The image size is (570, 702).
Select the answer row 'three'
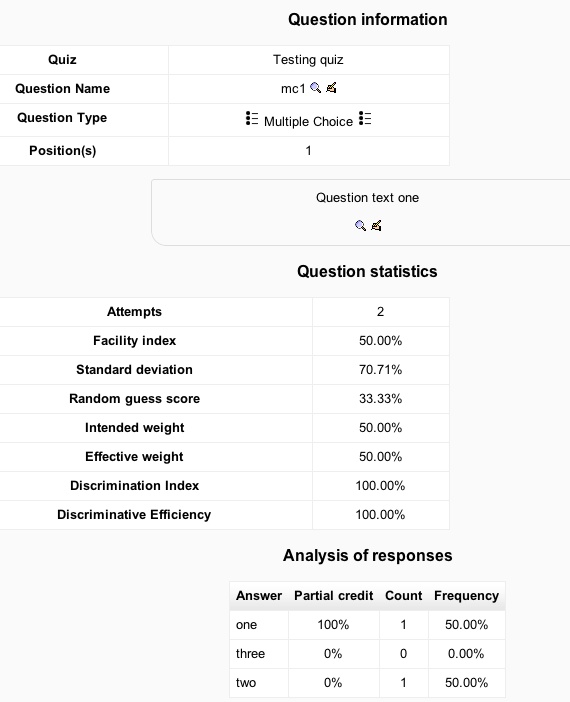[x=367, y=654]
